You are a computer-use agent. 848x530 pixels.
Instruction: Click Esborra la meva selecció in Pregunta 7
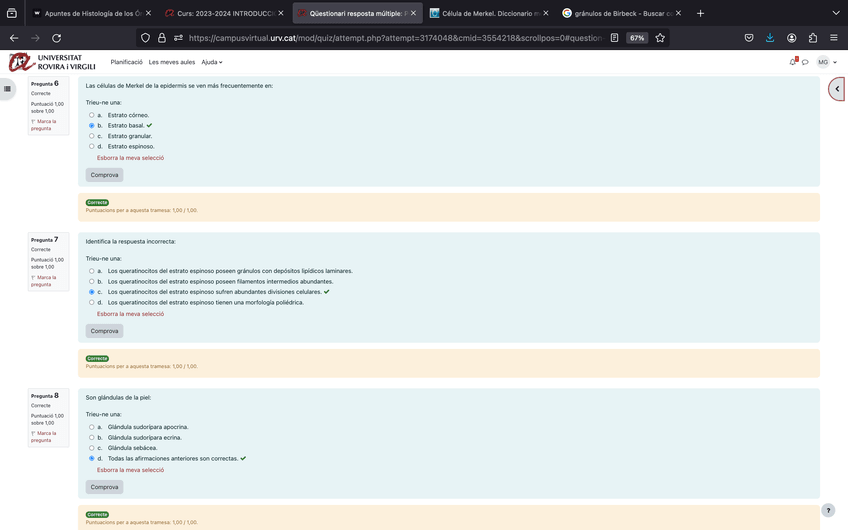tap(130, 314)
